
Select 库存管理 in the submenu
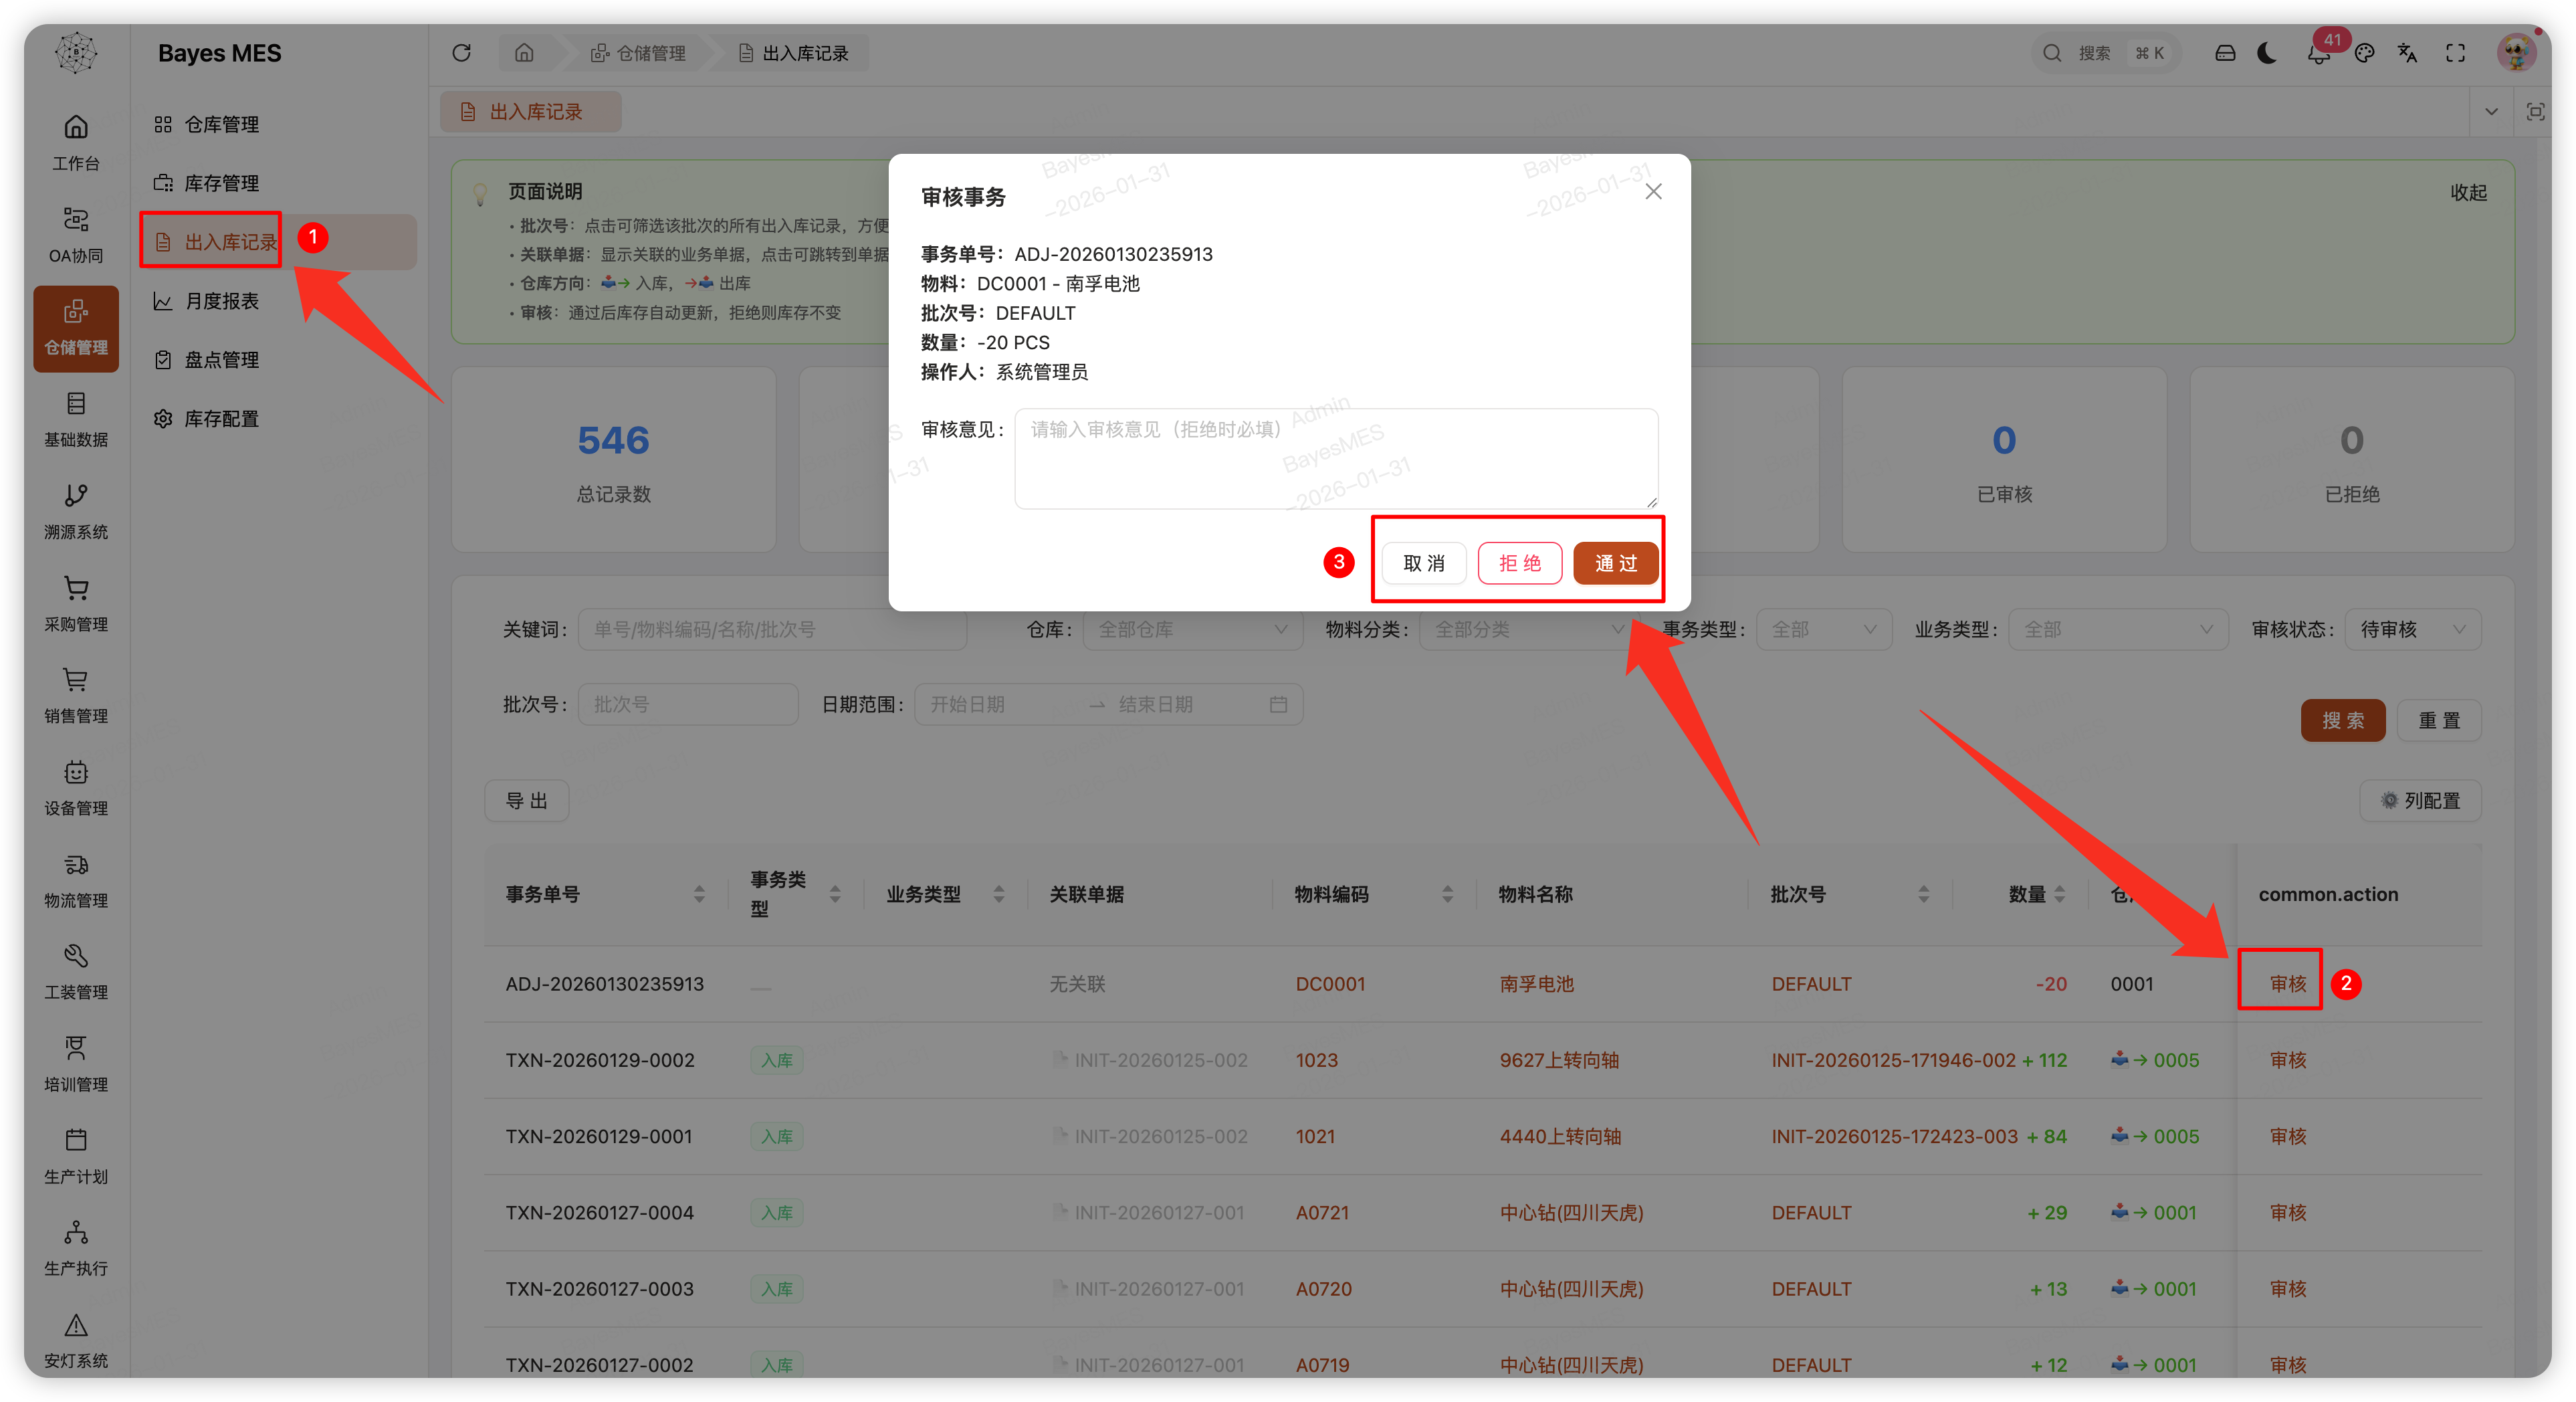click(x=222, y=182)
